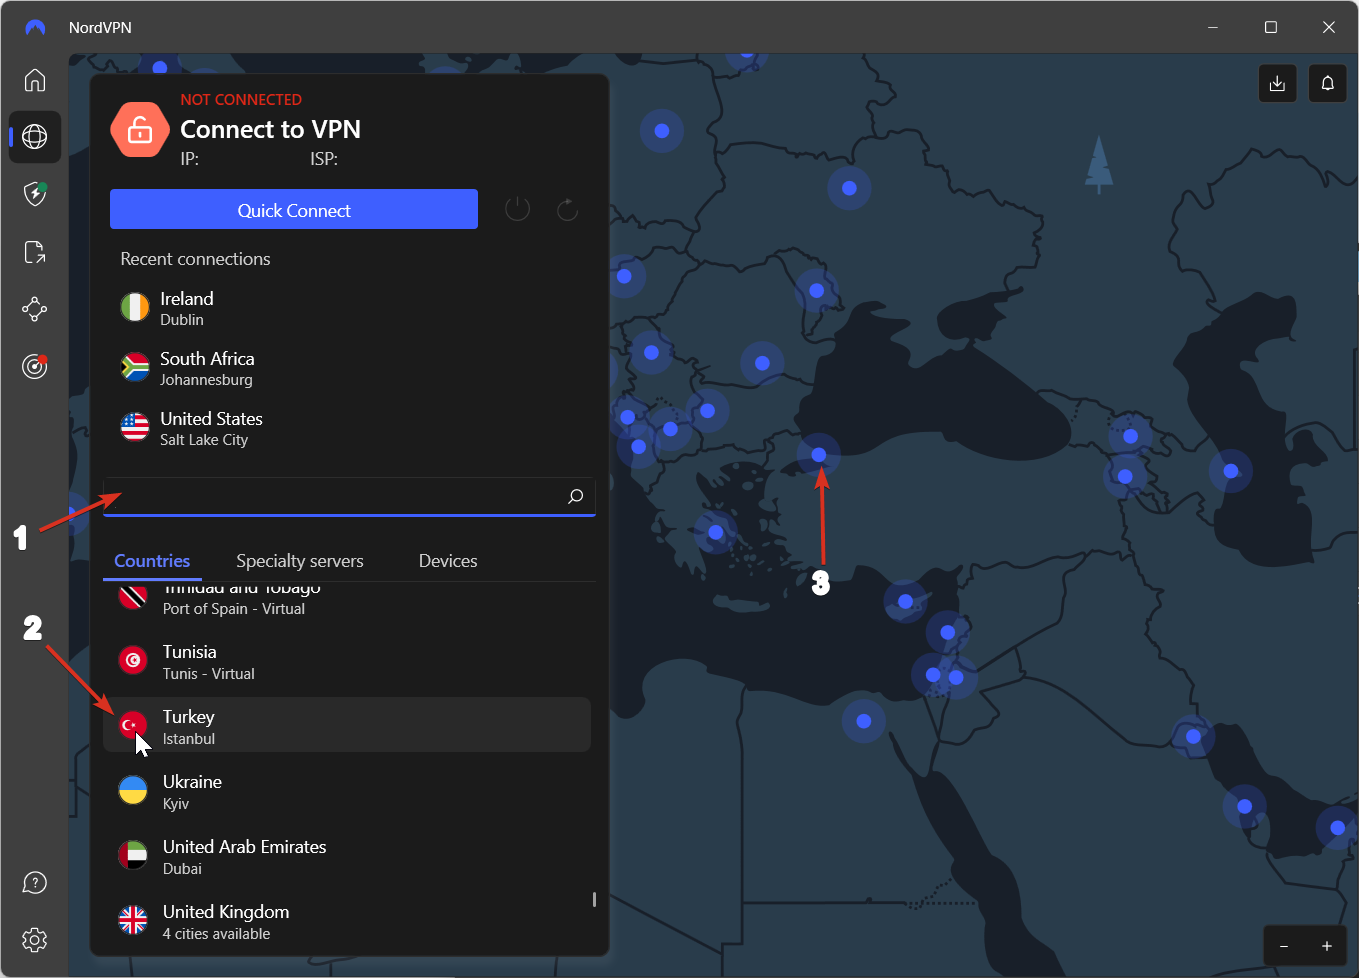Open the settings gear icon
The width and height of the screenshot is (1359, 978).
pyautogui.click(x=35, y=940)
